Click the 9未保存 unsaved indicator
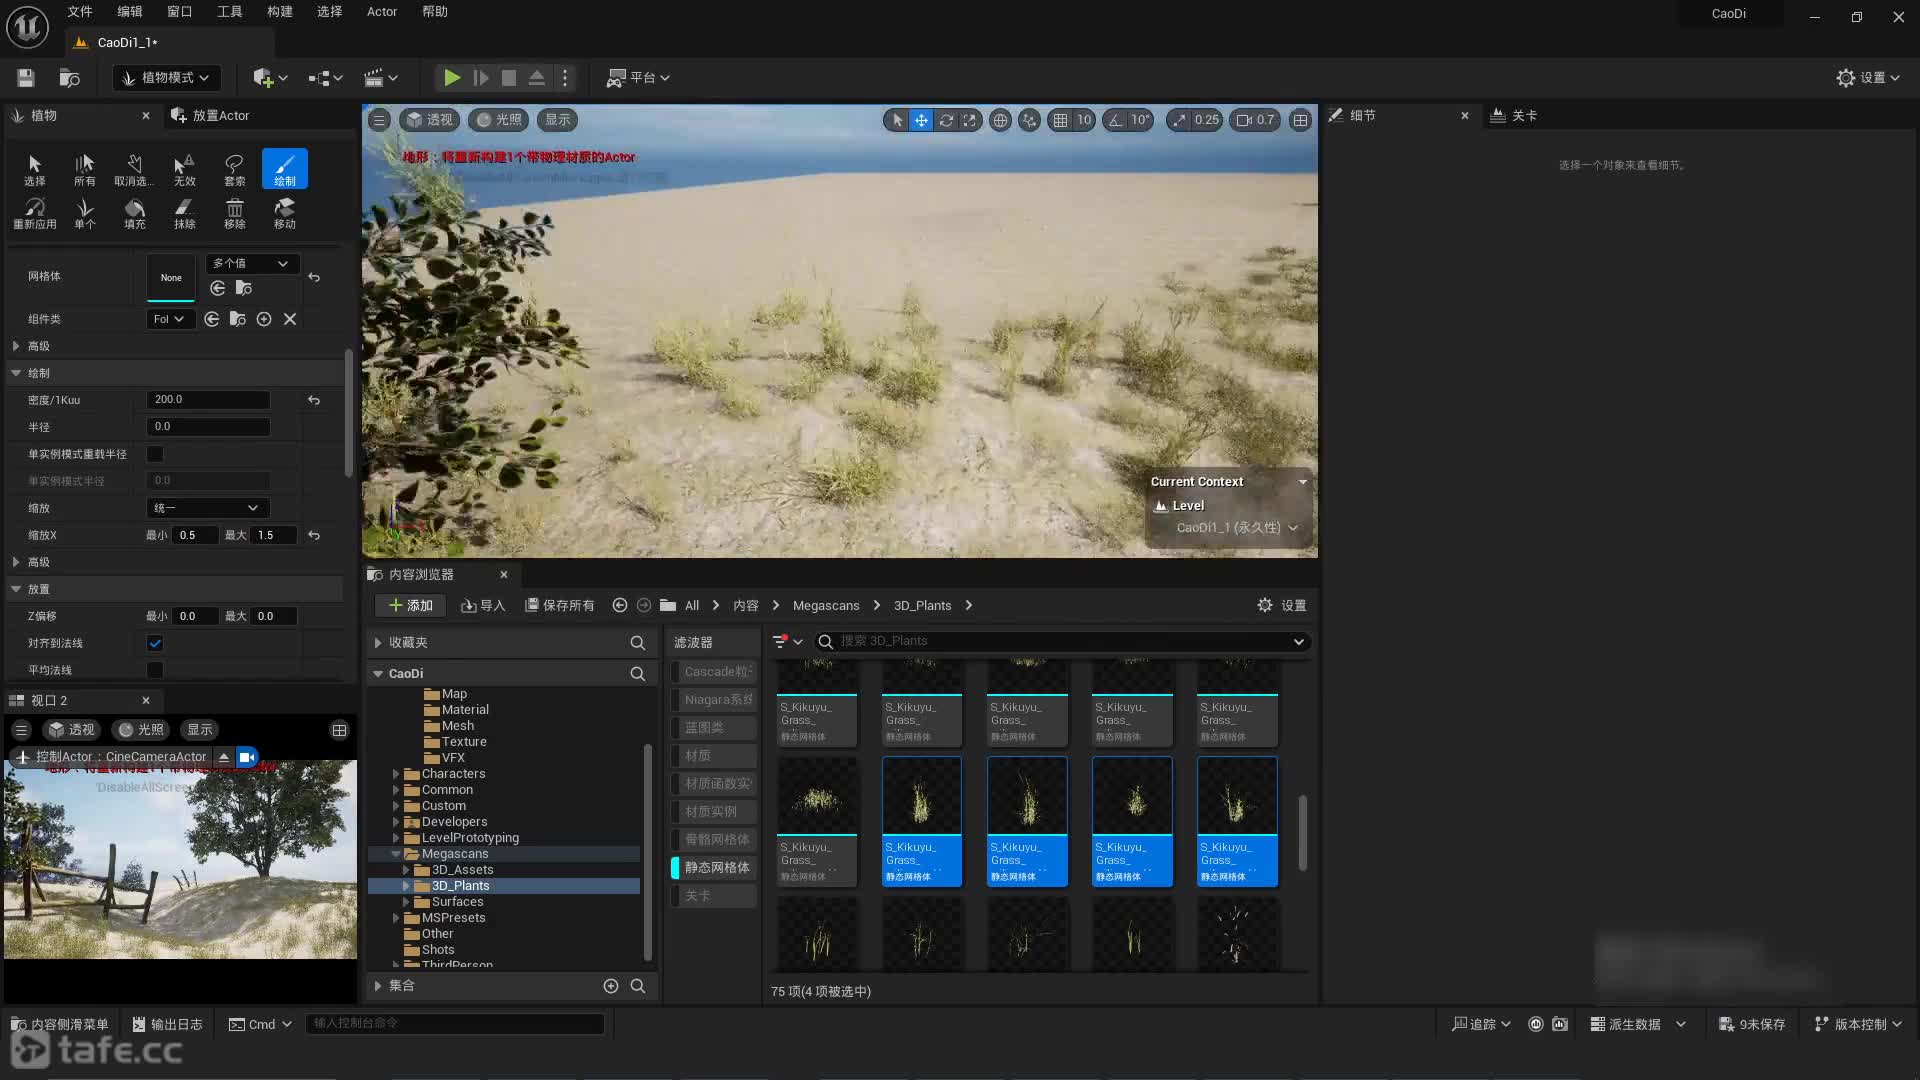The width and height of the screenshot is (1920, 1080). 1752,1024
